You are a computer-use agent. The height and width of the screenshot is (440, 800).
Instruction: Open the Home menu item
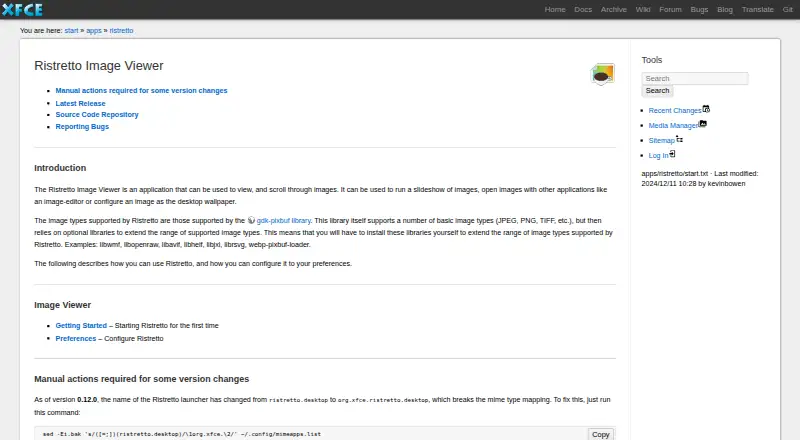point(555,9)
